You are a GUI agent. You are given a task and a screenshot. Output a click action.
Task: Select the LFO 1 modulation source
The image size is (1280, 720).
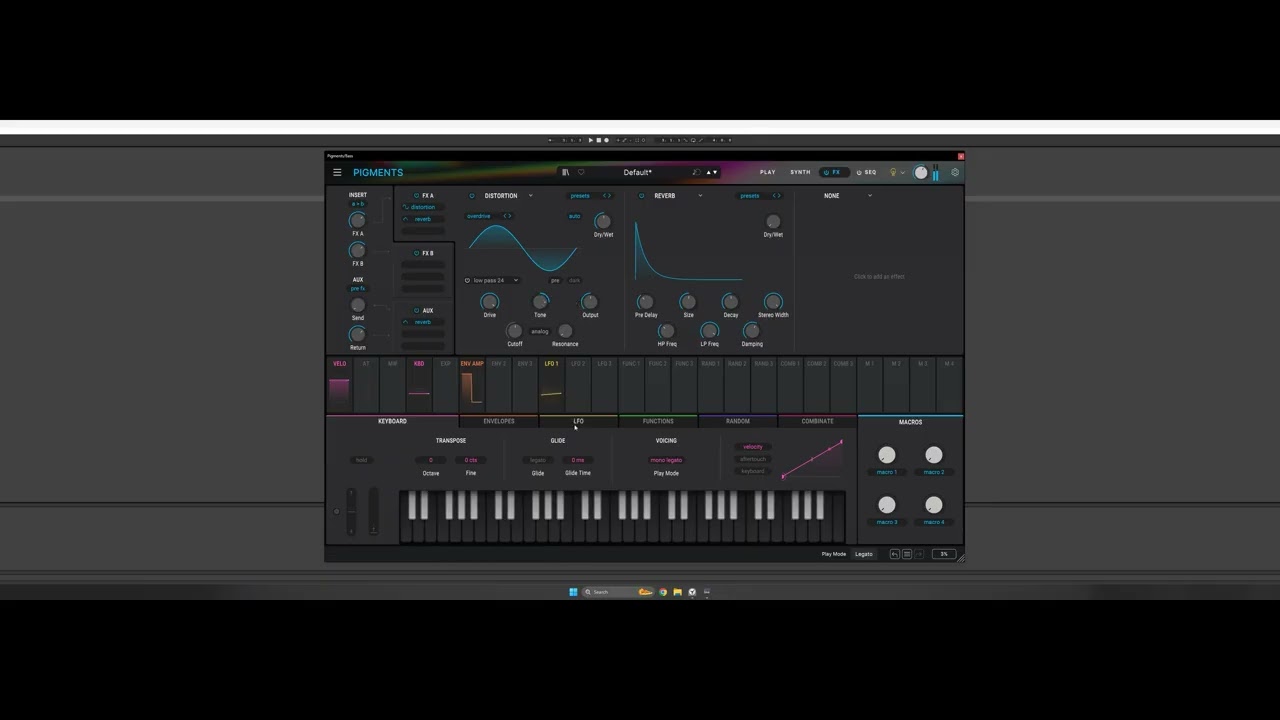point(551,383)
